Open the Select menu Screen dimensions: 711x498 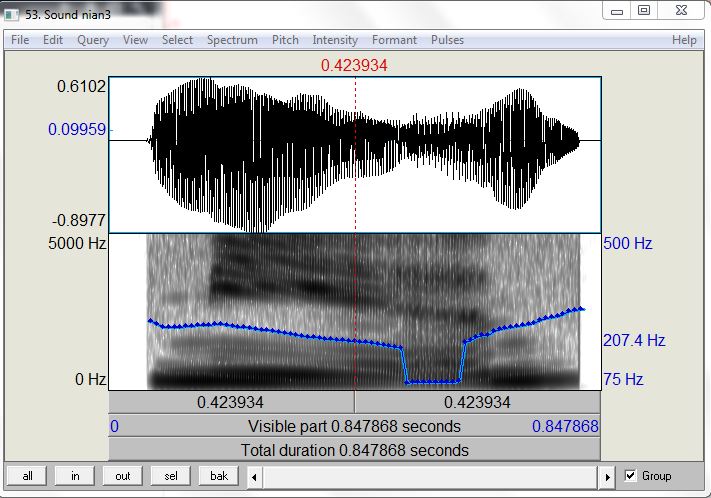(x=177, y=40)
